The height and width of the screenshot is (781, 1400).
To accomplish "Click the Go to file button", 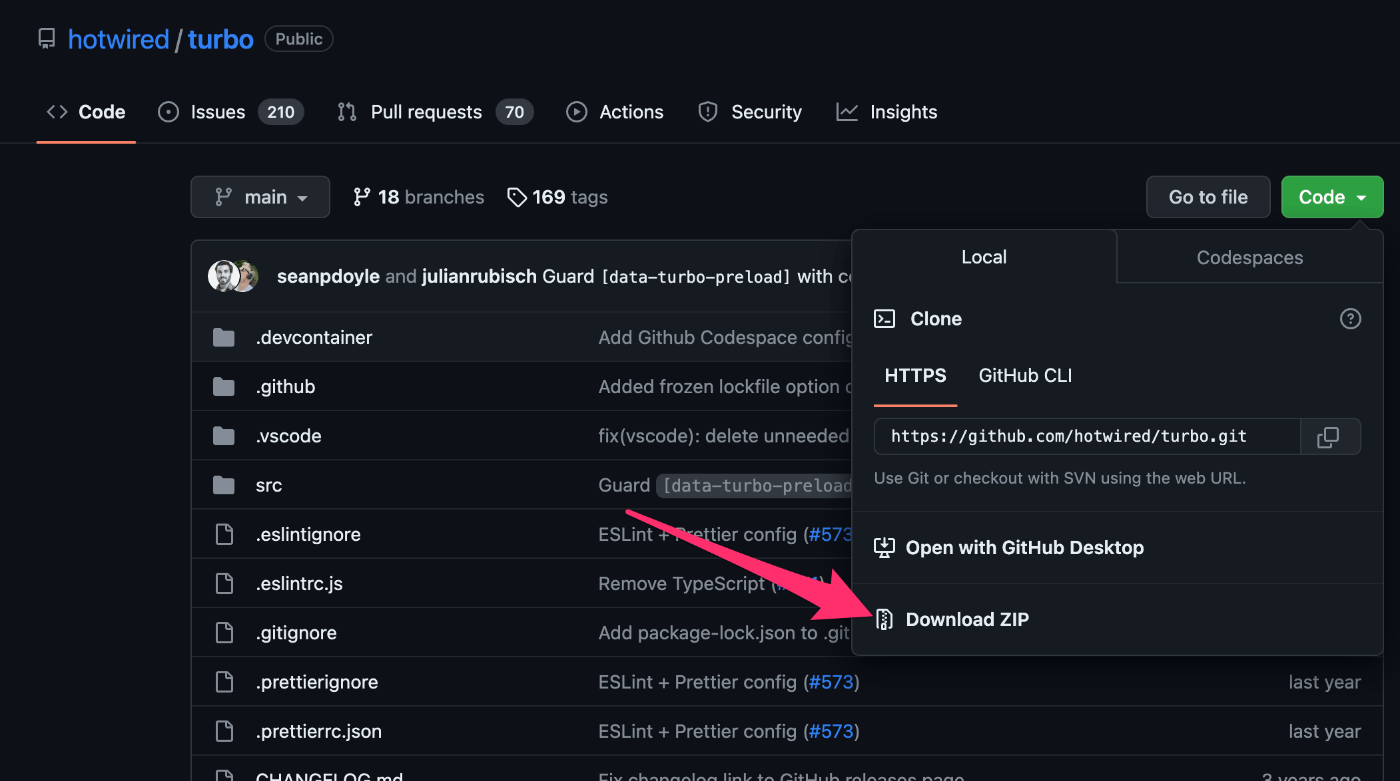I will [1208, 197].
